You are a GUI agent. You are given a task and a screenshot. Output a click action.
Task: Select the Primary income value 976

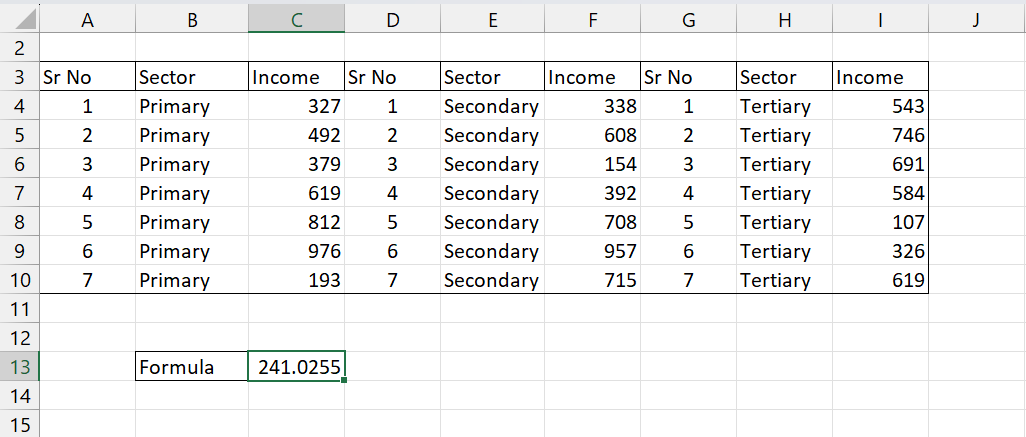(x=296, y=251)
